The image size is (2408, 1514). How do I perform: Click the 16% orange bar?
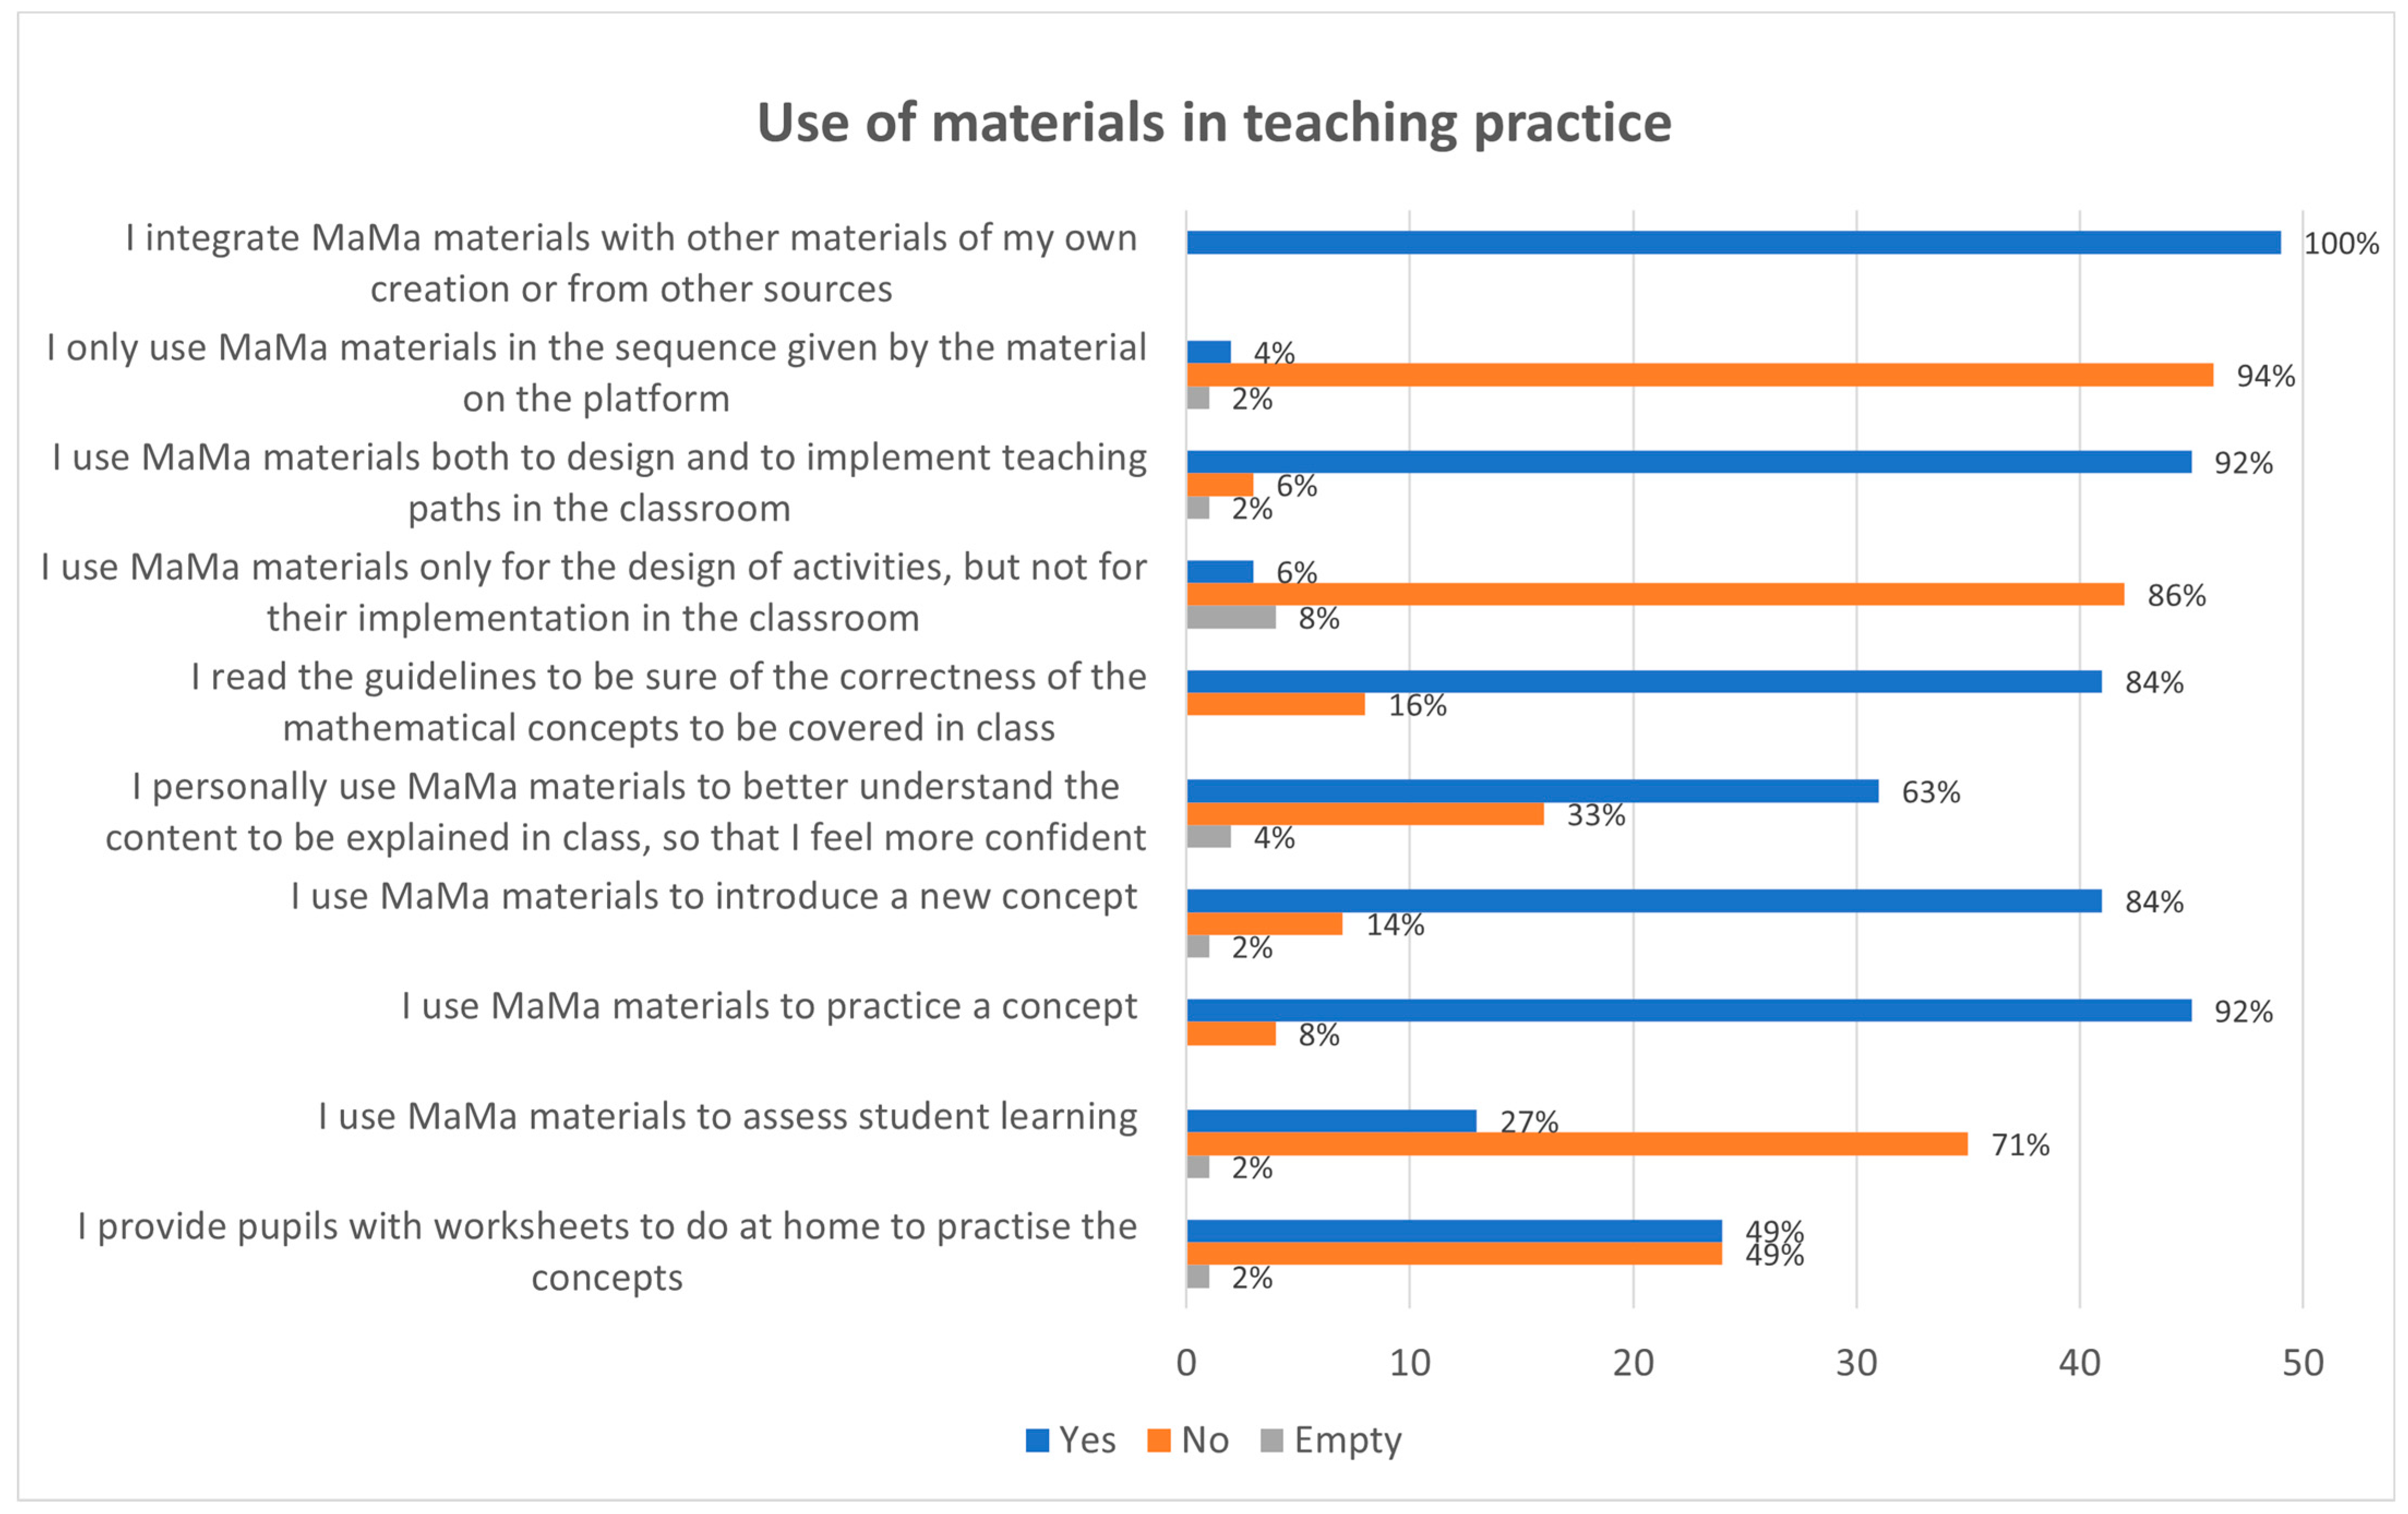(1275, 704)
